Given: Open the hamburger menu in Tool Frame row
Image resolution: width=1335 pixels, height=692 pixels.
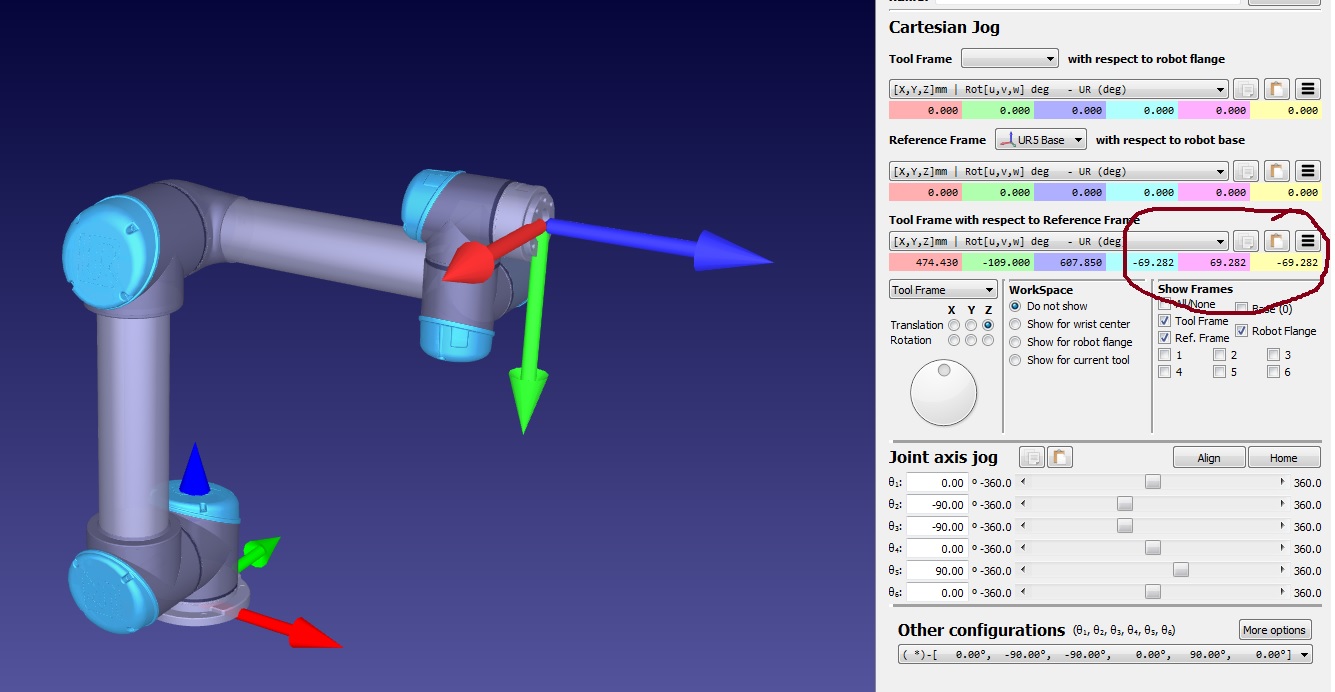Looking at the screenshot, I should pos(1308,89).
